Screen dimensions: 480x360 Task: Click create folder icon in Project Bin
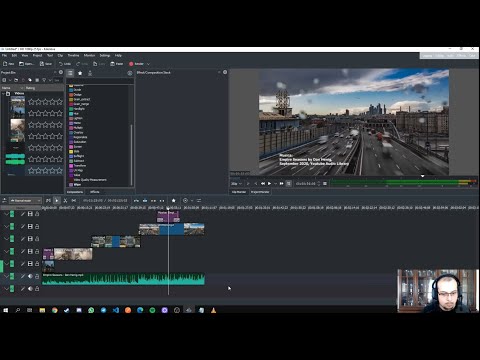[16, 80]
